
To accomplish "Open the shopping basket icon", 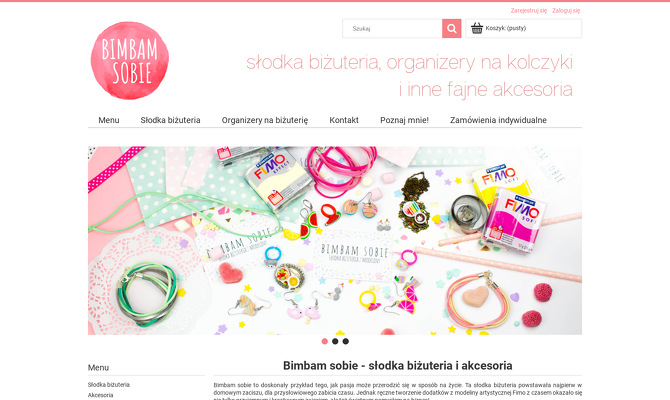I will [477, 28].
